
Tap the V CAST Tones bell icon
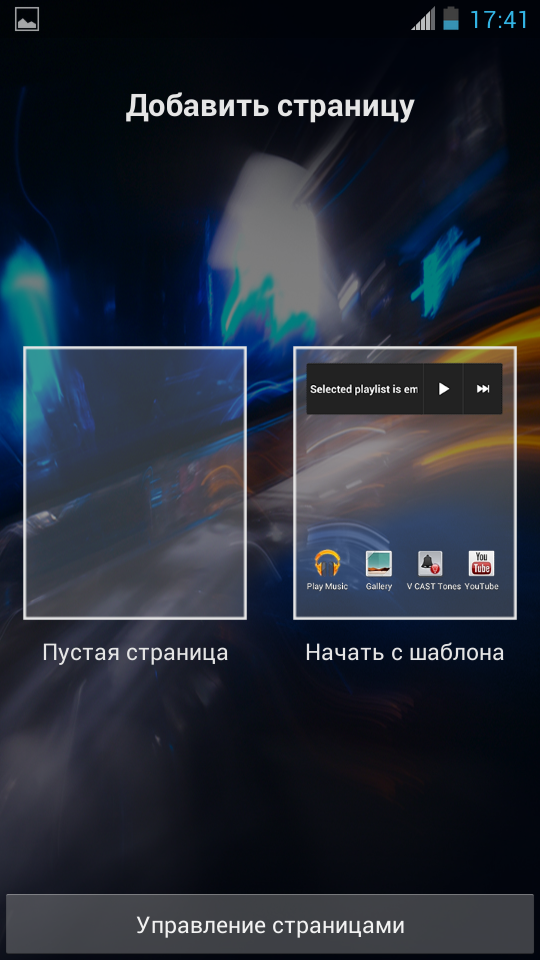430,563
